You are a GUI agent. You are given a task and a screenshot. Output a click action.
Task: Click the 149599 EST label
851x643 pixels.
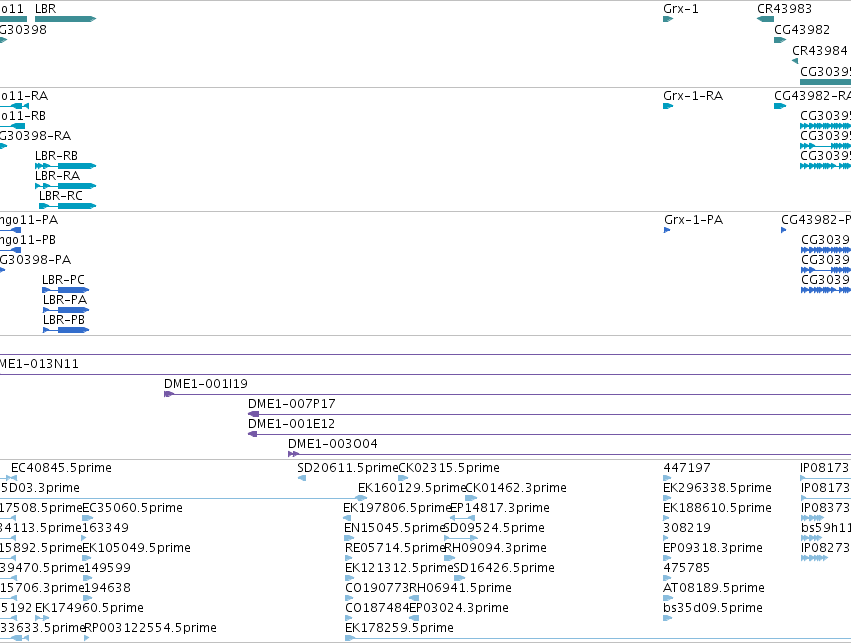coord(107,568)
